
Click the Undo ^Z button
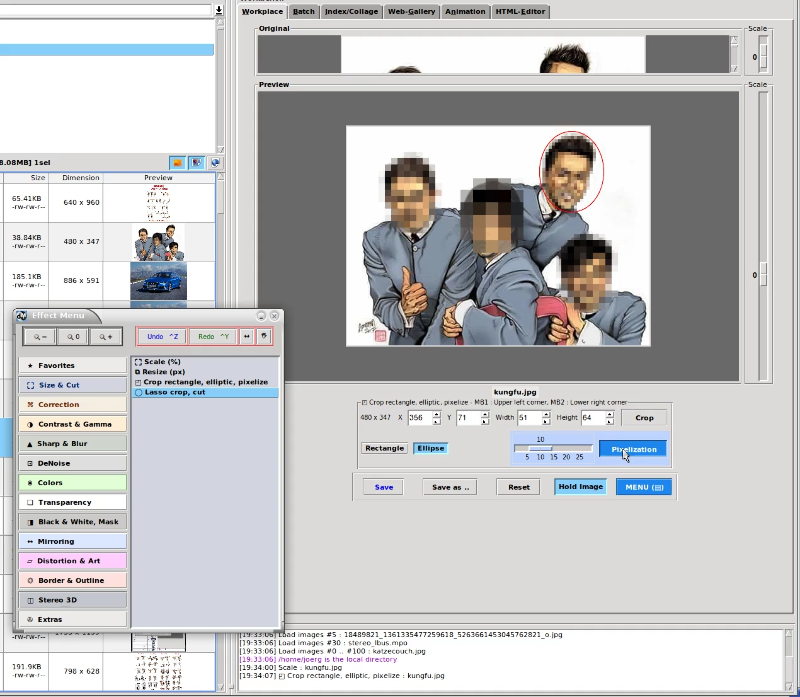tap(162, 337)
